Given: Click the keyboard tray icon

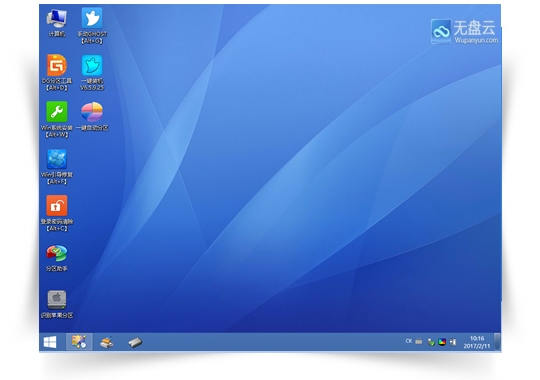Looking at the screenshot, I should coord(419,341).
